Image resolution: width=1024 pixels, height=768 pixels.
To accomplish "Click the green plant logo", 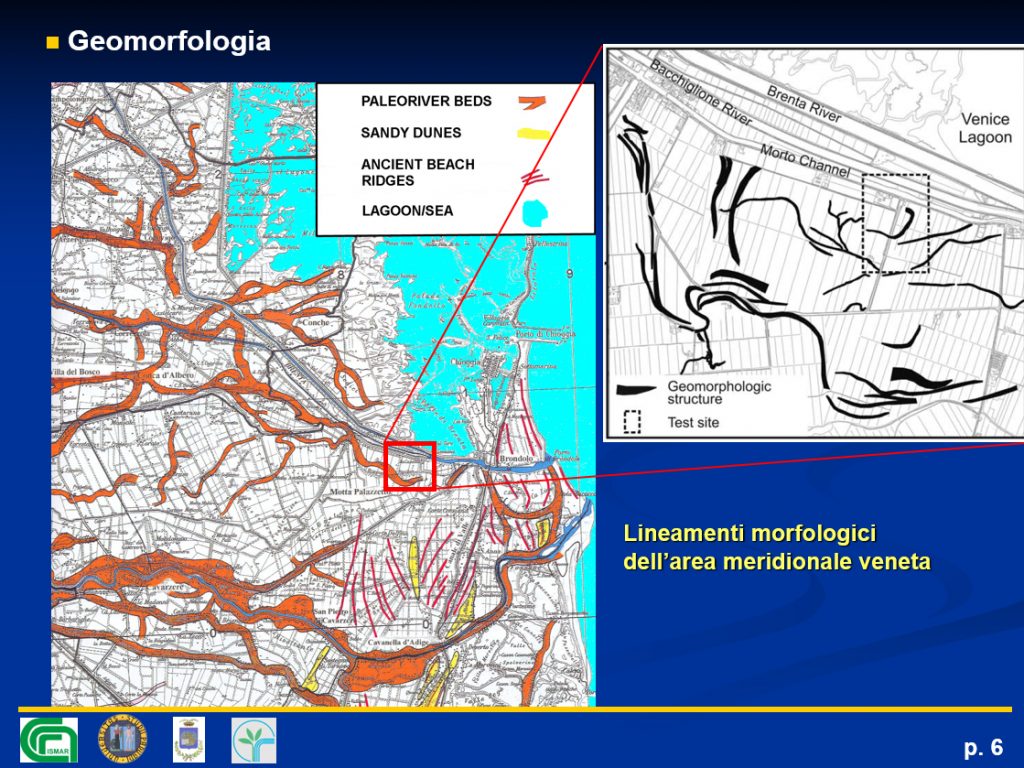I will click(253, 740).
